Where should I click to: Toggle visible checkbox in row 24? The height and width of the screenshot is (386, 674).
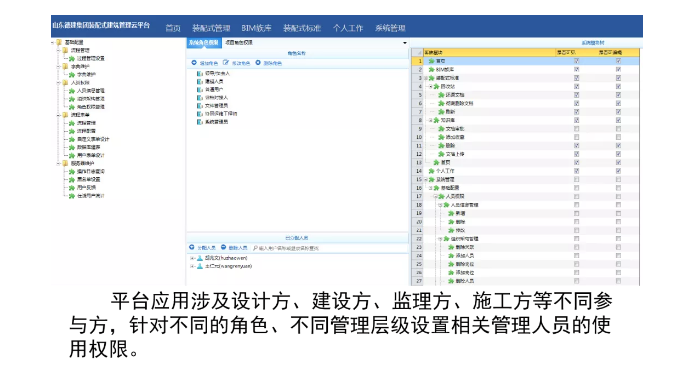[576, 256]
